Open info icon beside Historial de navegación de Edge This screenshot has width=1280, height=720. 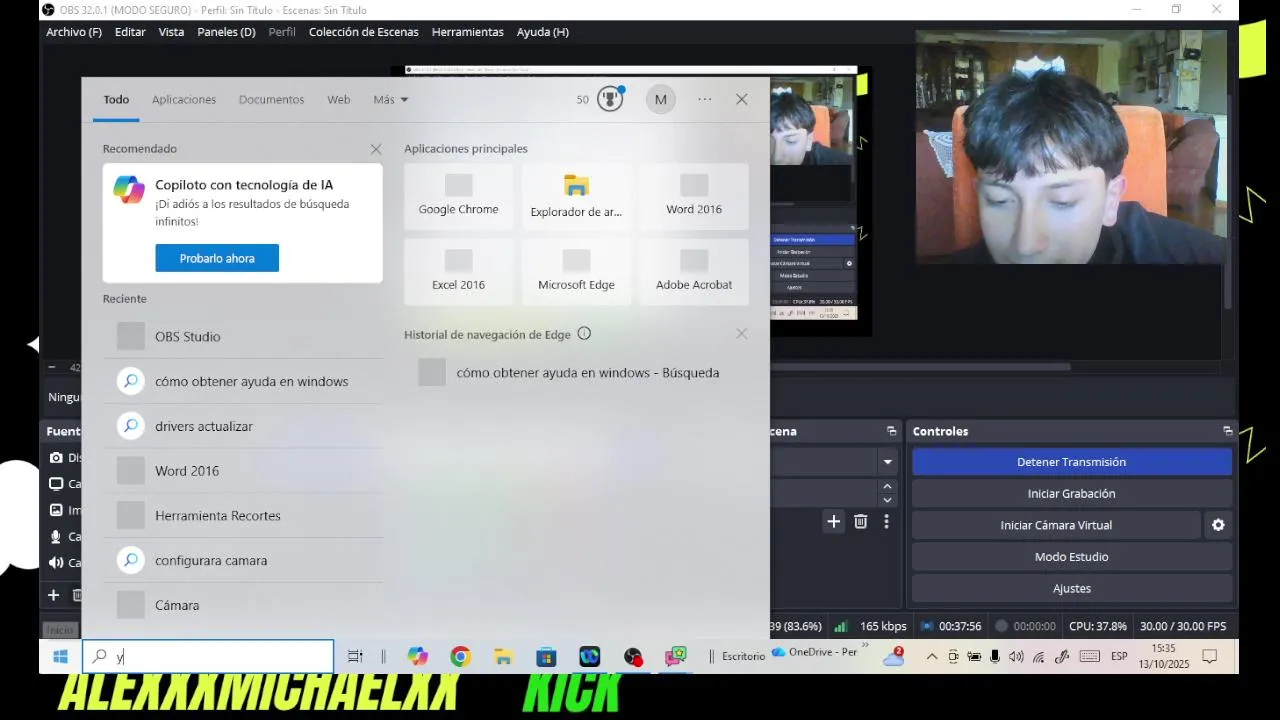[x=584, y=334]
